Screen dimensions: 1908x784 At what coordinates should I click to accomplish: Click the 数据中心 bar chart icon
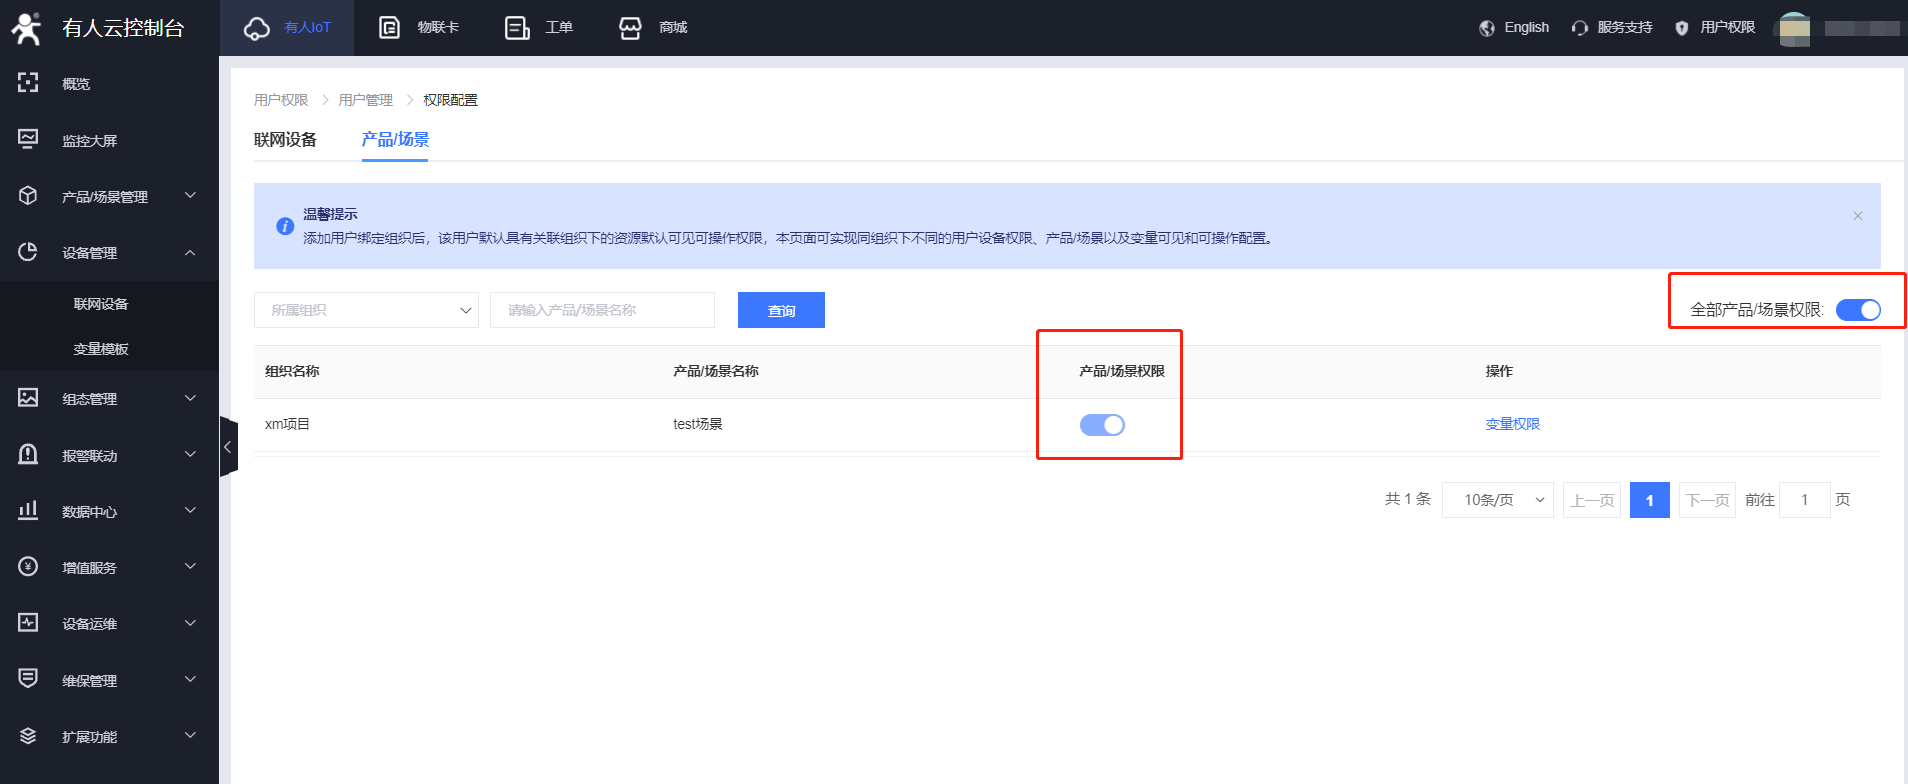coord(28,511)
